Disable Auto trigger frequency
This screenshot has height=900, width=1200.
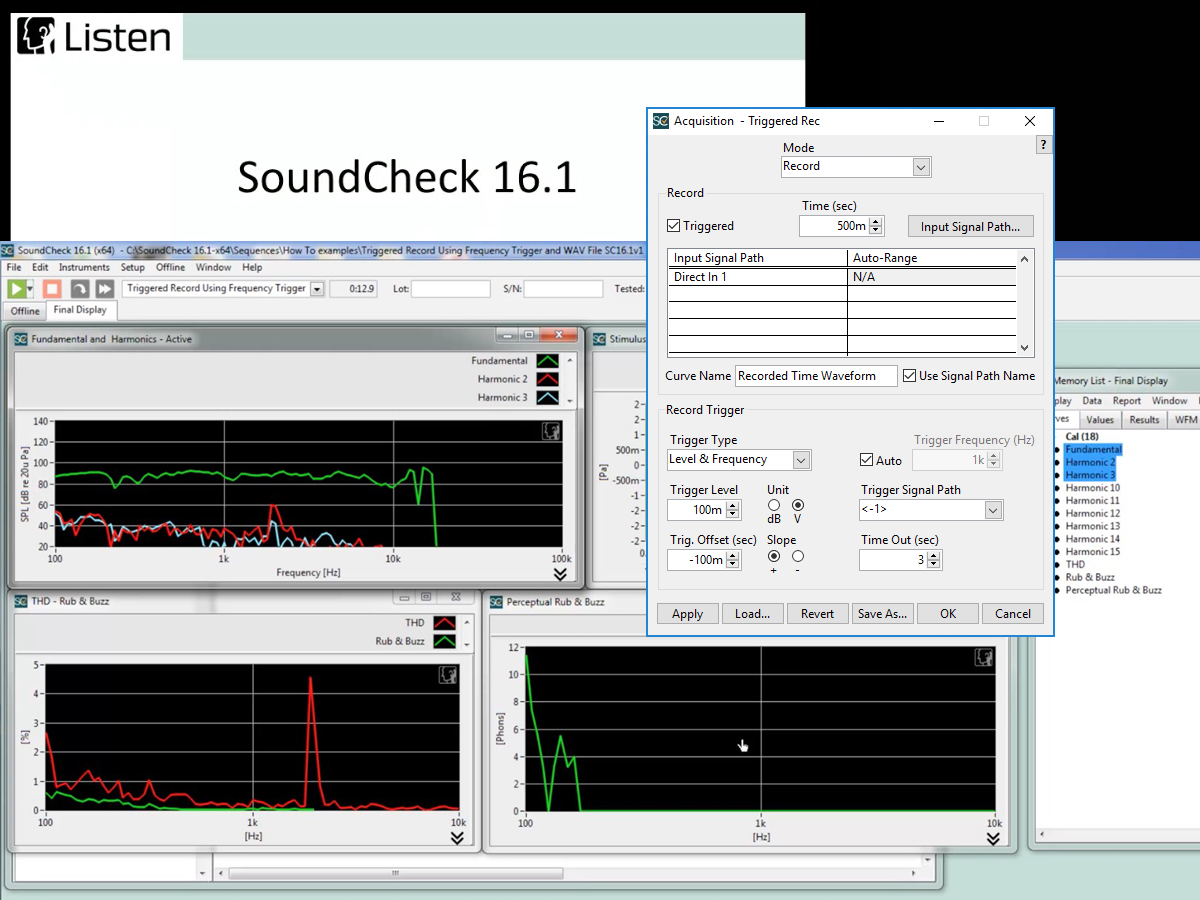tap(866, 460)
